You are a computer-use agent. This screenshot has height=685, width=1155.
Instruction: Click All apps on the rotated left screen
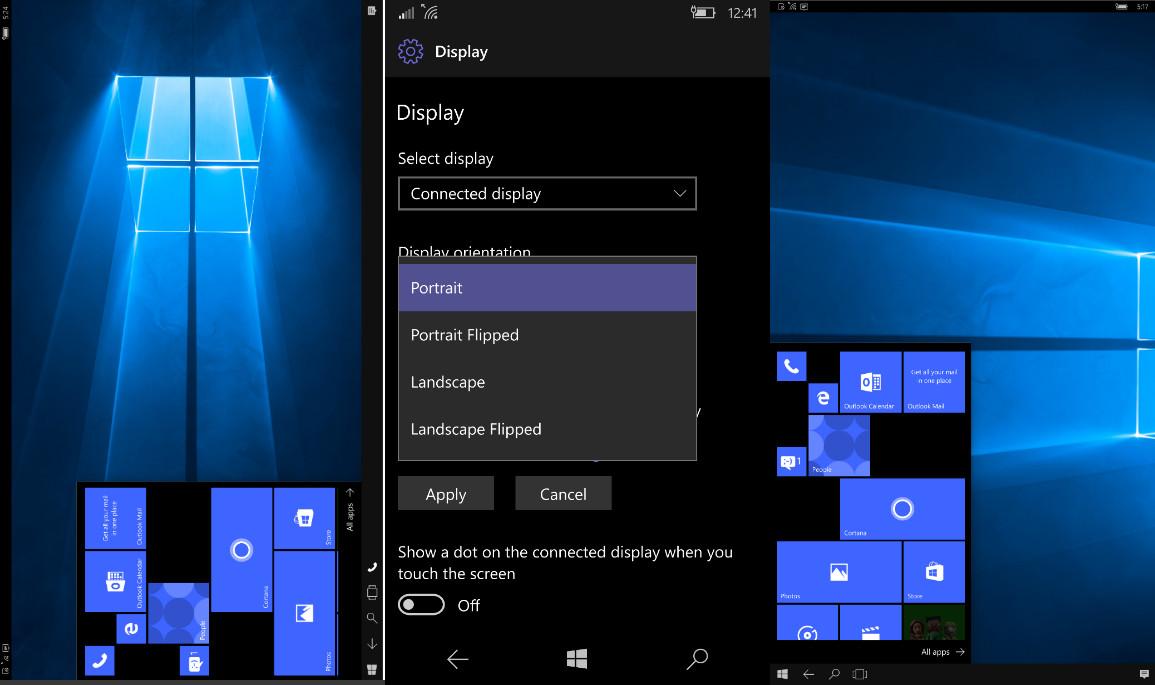point(350,510)
